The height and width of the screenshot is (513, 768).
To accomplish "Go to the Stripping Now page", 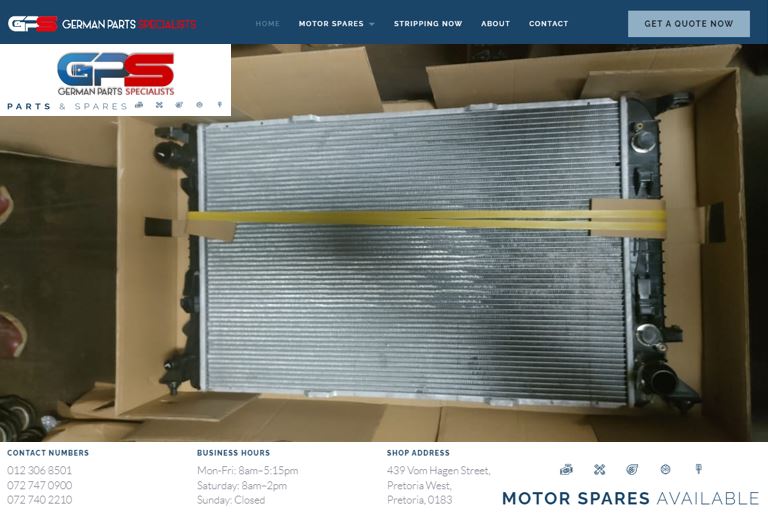I will click(x=428, y=24).
